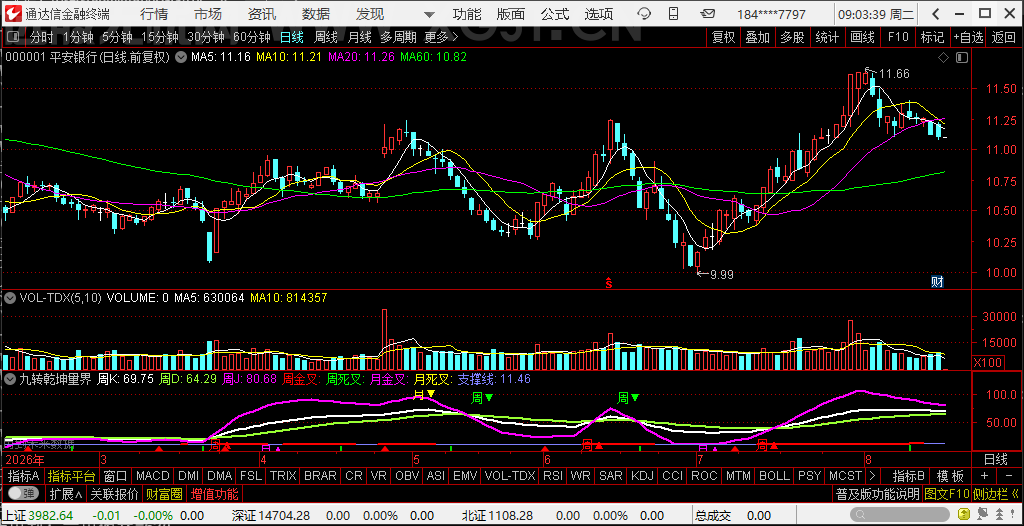1024x526 pixels.
Task: Toggle 叠加 overlay mode
Action: tap(758, 38)
